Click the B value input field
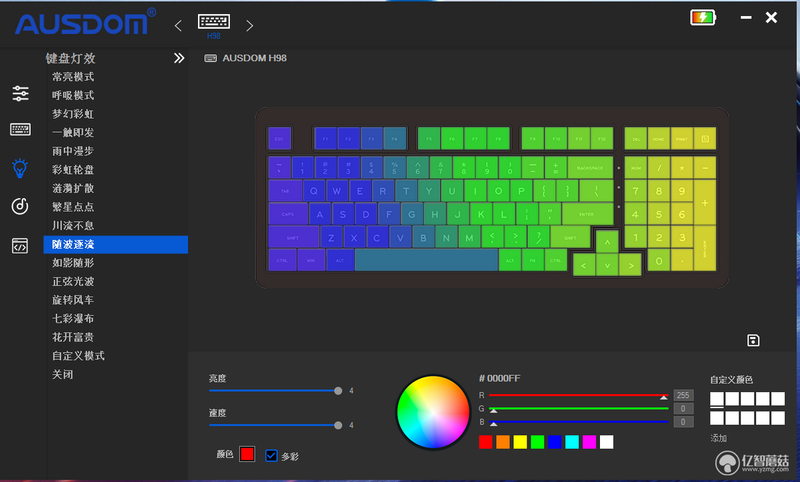 click(x=683, y=422)
